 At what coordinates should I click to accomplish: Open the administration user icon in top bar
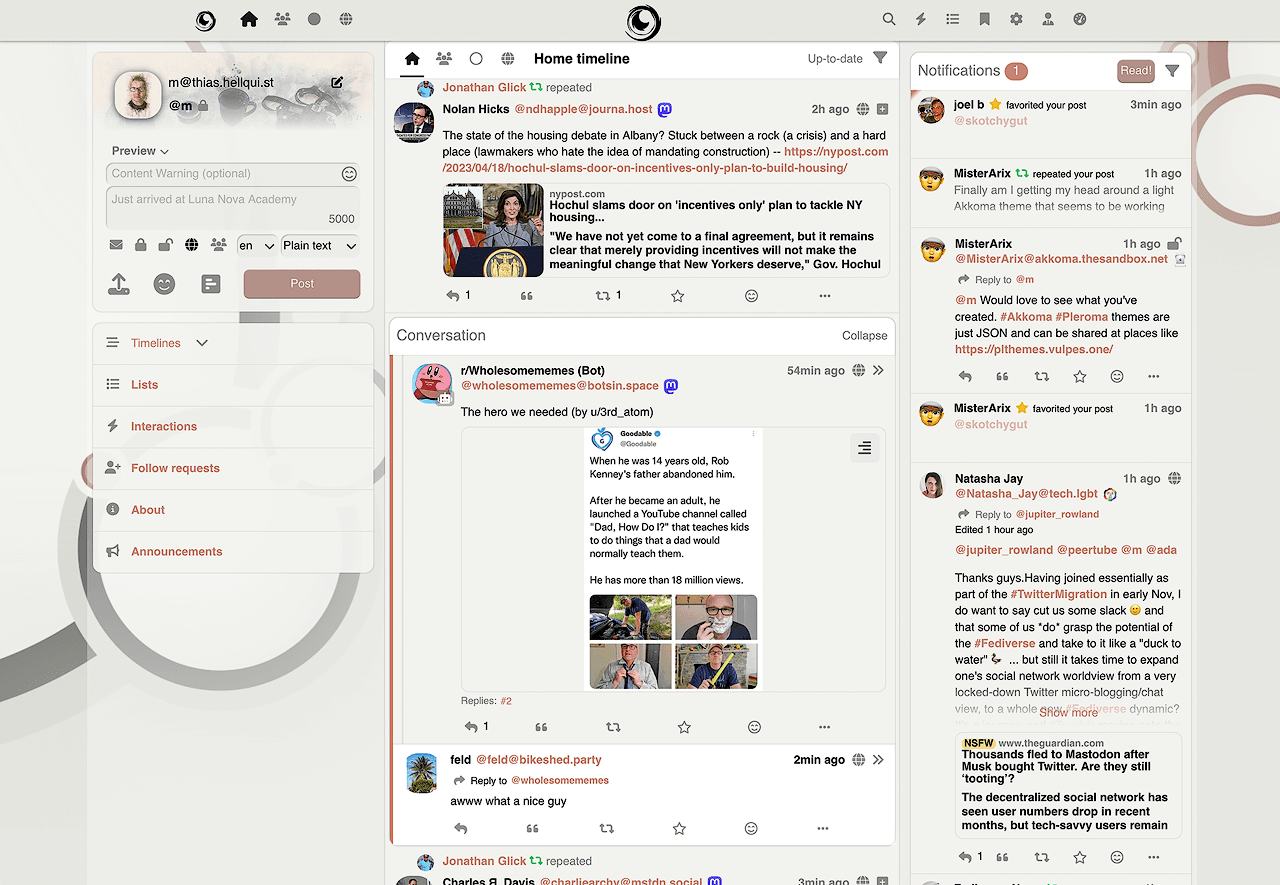point(1048,19)
